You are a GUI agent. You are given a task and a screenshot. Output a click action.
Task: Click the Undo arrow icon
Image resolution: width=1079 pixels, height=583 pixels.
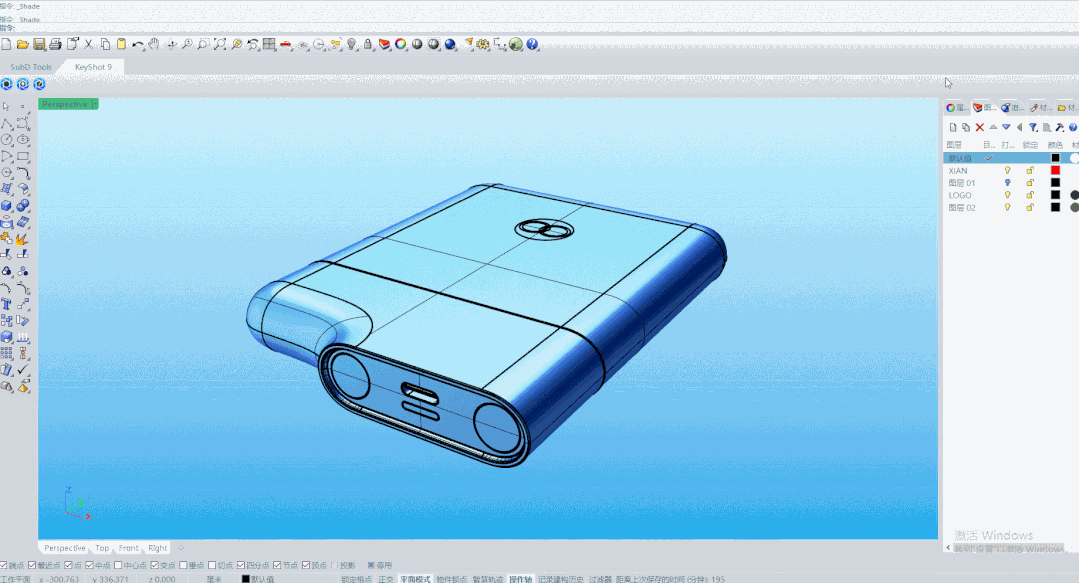click(x=138, y=44)
